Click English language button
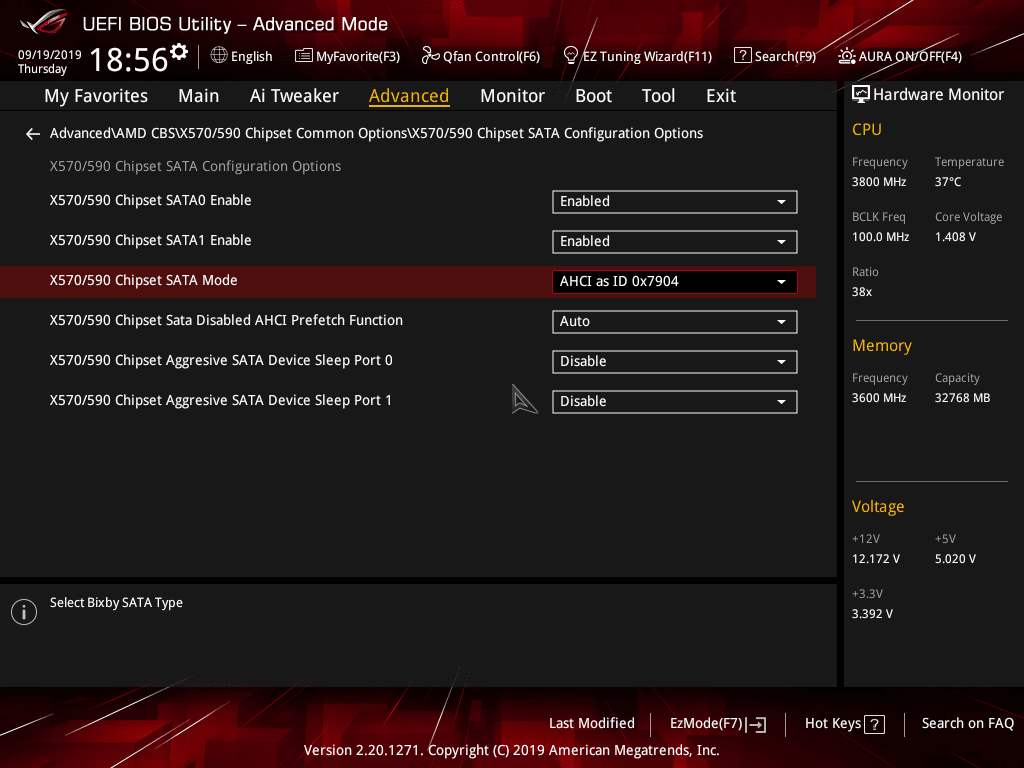This screenshot has height=768, width=1024. coord(241,56)
